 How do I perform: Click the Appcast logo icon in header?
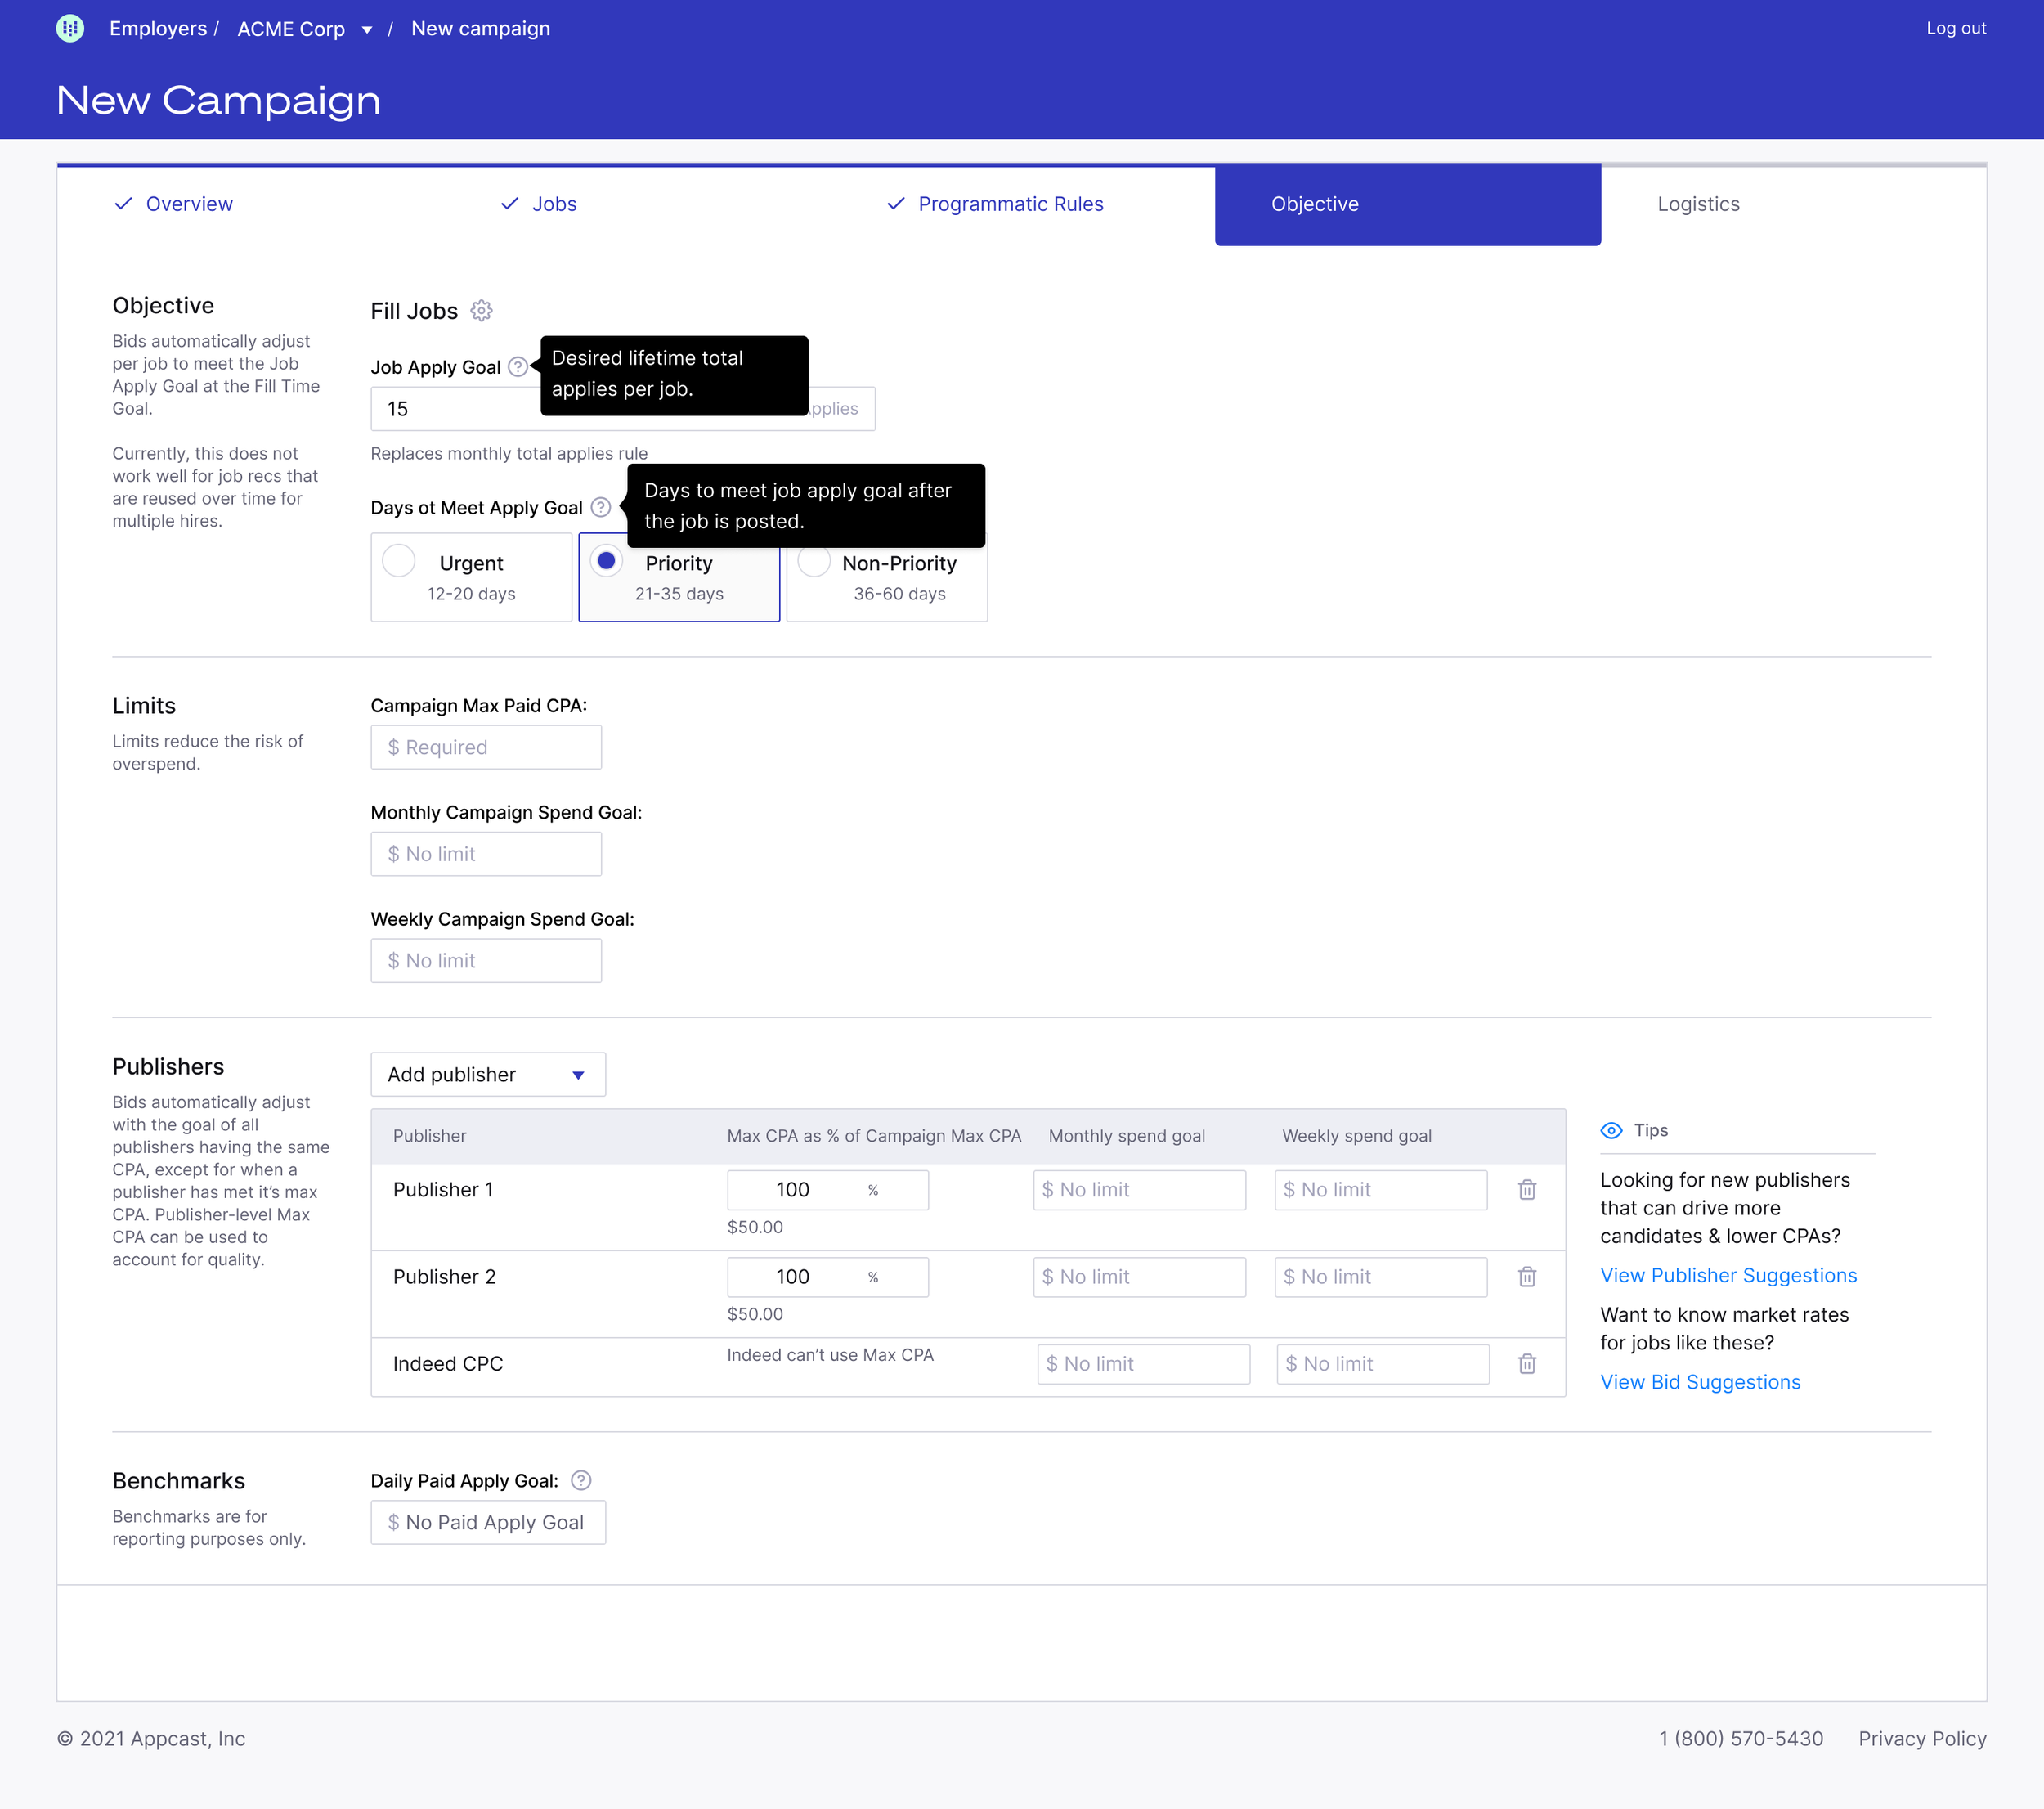pos(70,28)
